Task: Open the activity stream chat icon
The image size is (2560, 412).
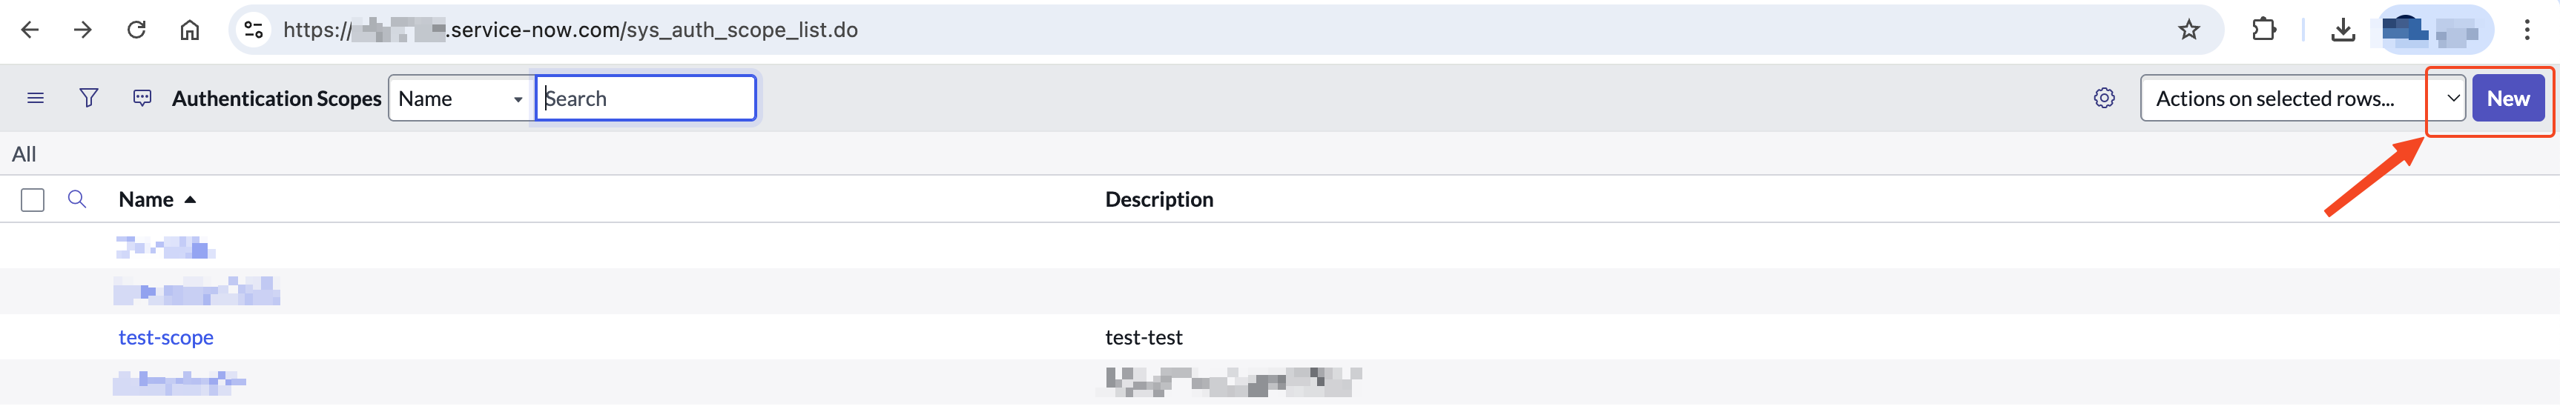Action: [142, 98]
